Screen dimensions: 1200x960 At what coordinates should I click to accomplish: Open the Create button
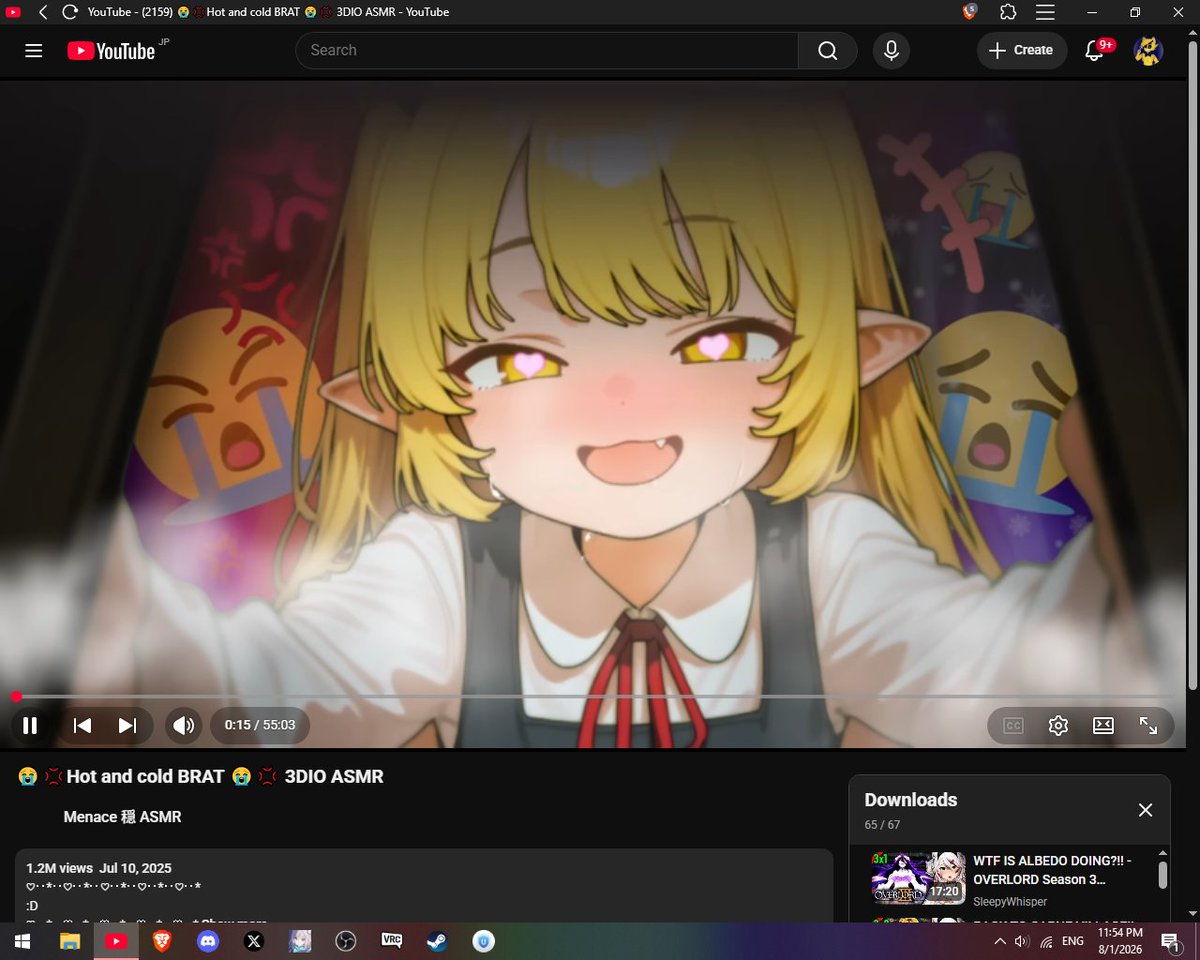pyautogui.click(x=1020, y=50)
